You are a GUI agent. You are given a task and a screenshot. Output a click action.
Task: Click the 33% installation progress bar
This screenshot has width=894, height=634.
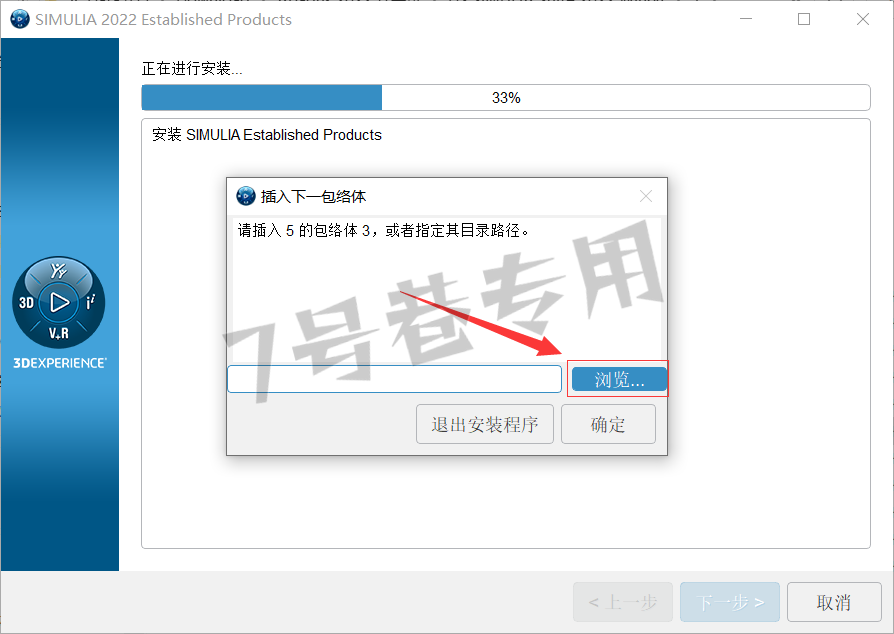coord(506,97)
